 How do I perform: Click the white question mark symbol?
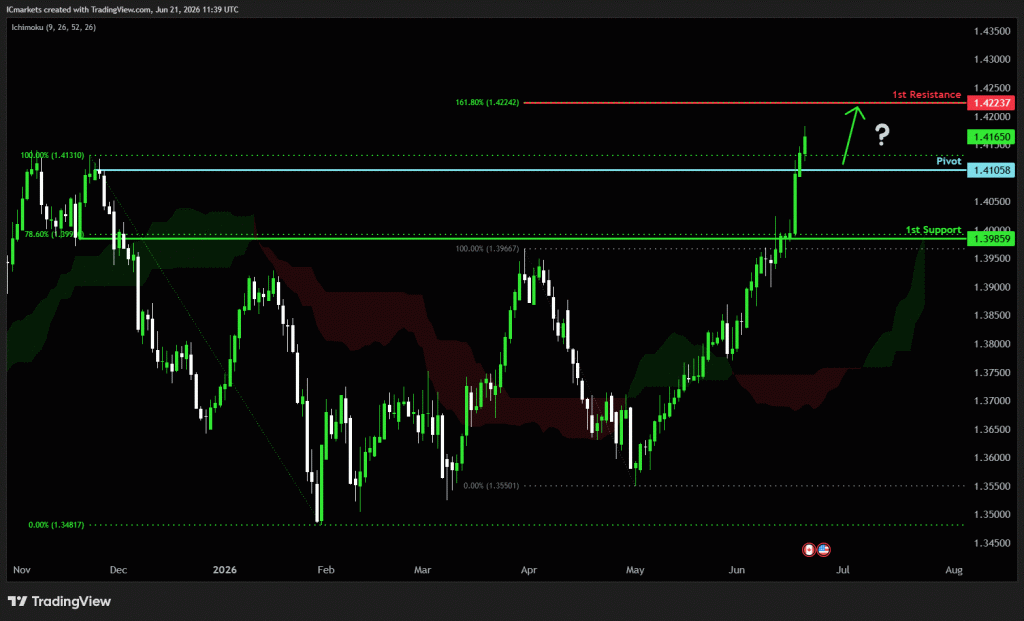pos(882,135)
